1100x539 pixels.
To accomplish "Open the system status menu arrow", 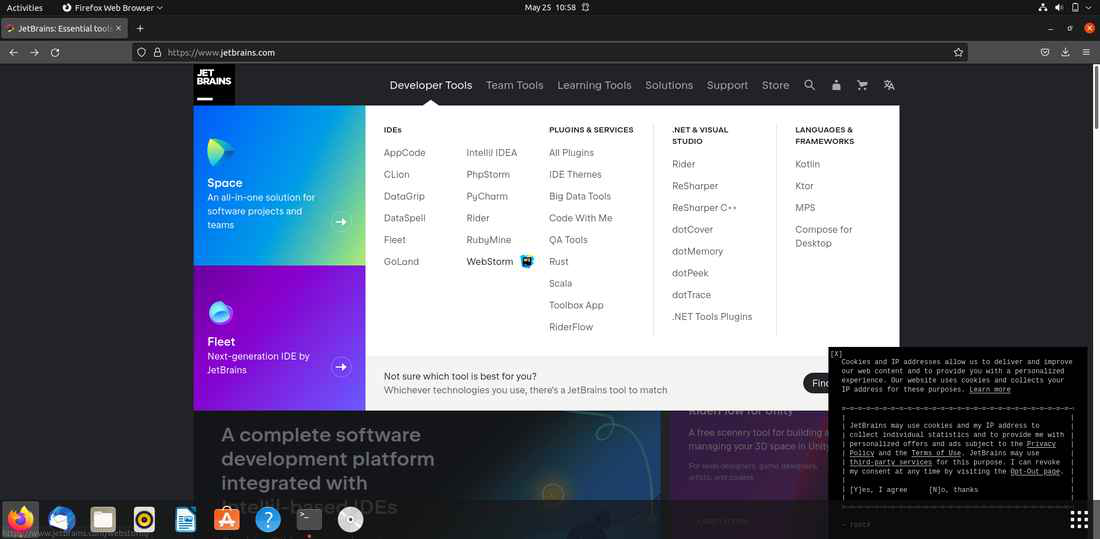I will pos(1089,8).
